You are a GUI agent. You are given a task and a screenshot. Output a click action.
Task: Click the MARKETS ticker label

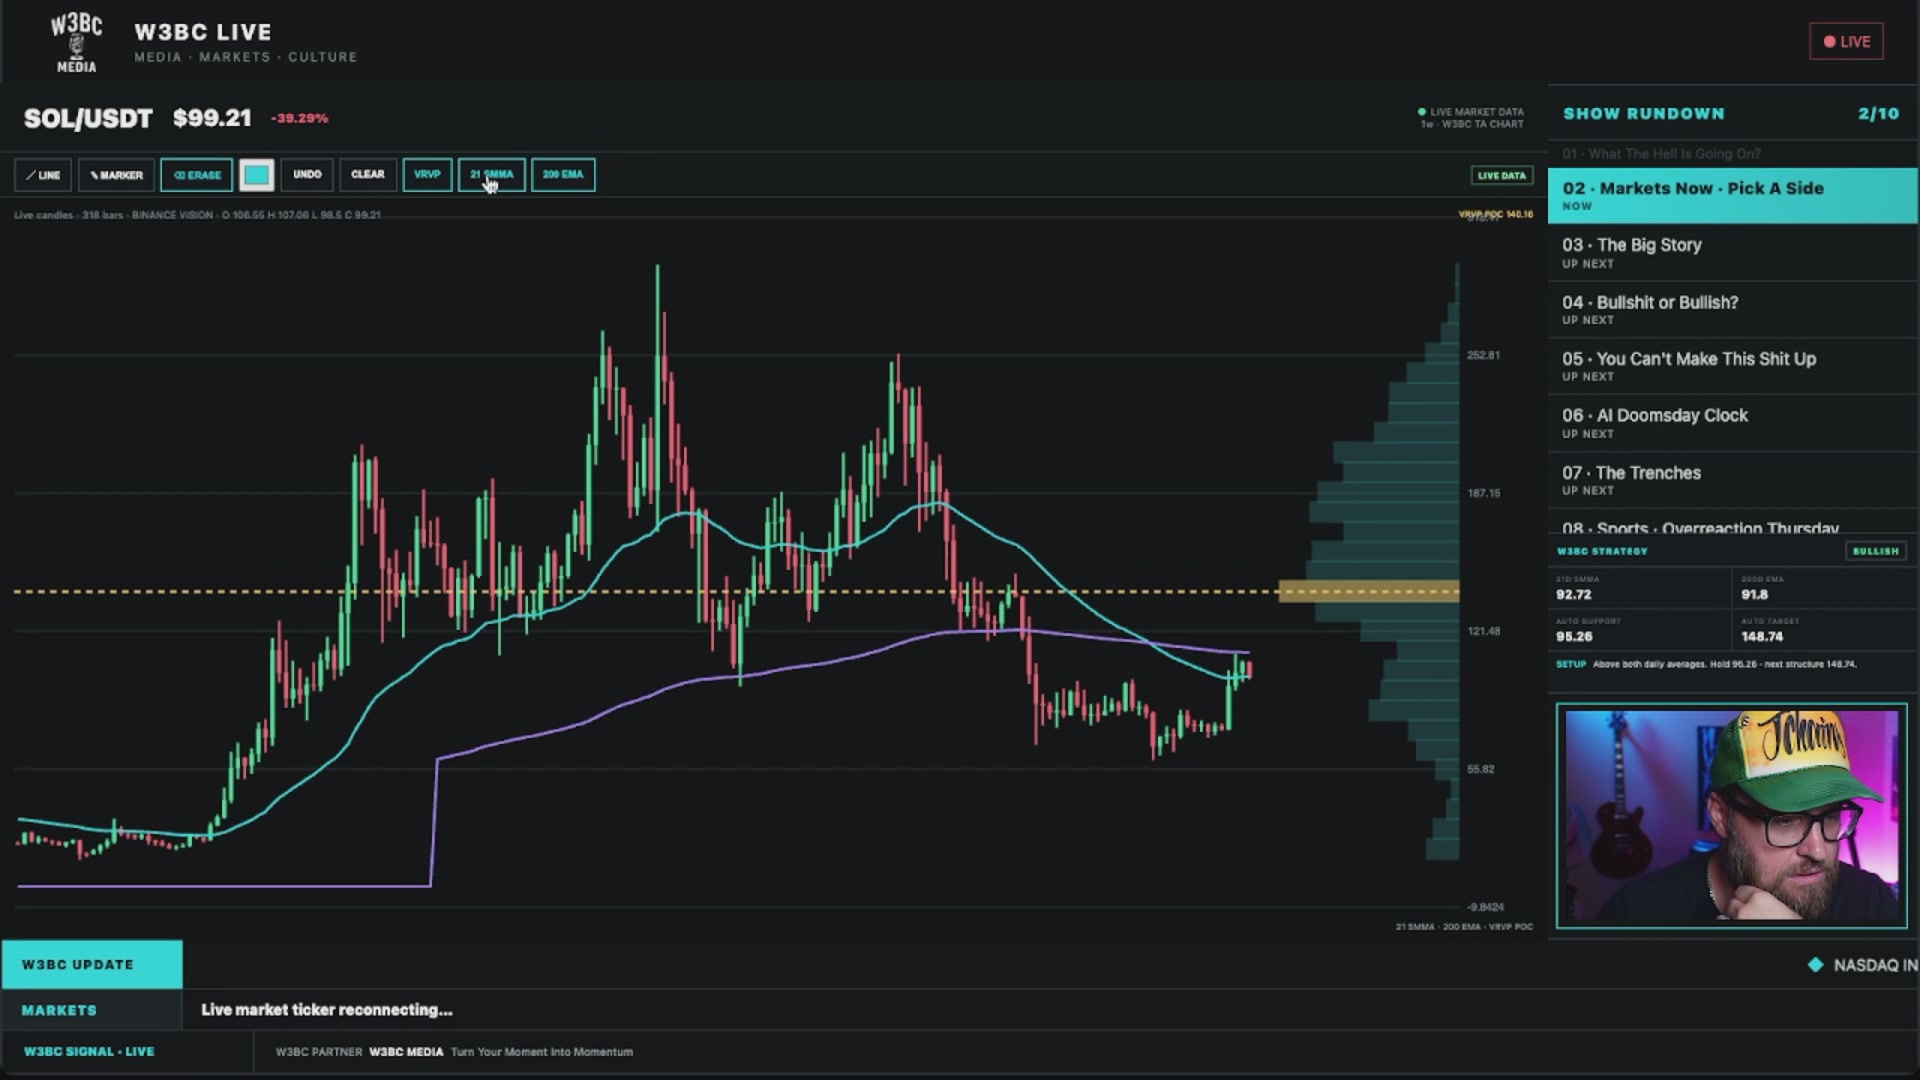[59, 1010]
